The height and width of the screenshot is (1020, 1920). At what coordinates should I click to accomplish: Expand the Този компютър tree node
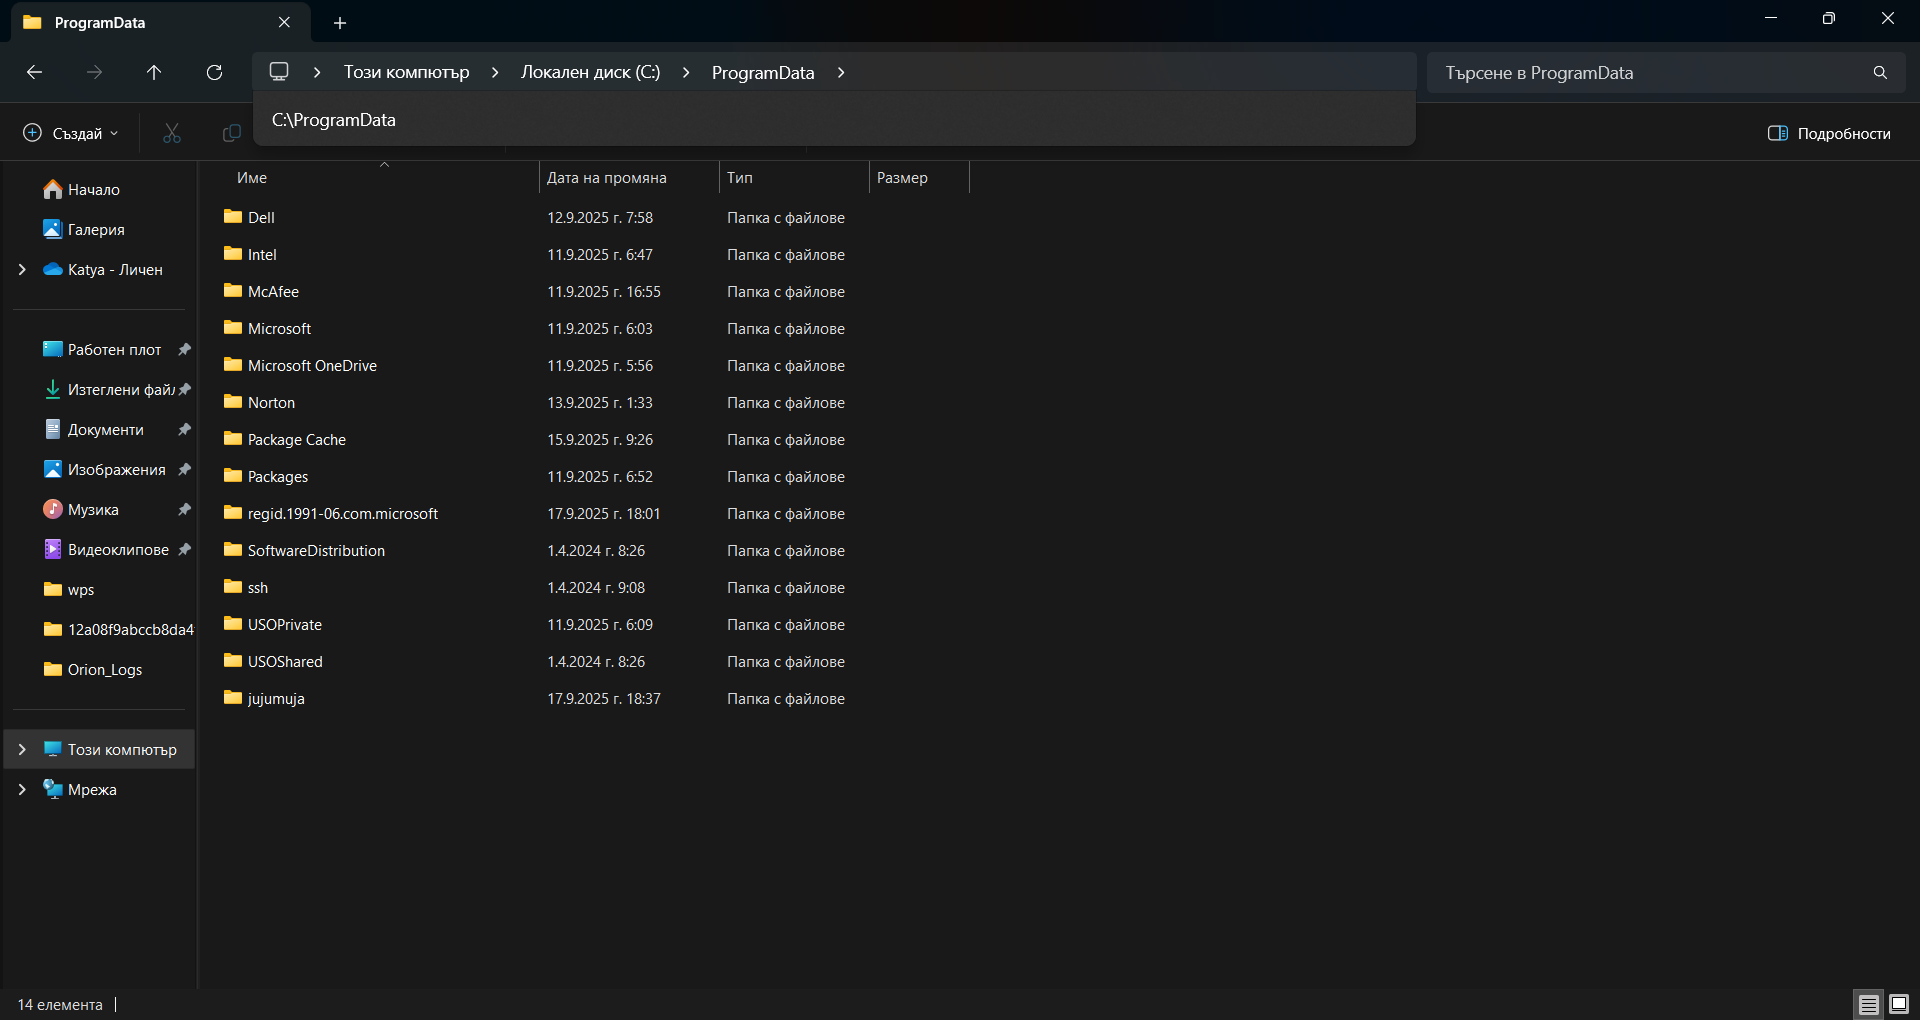click(x=22, y=749)
